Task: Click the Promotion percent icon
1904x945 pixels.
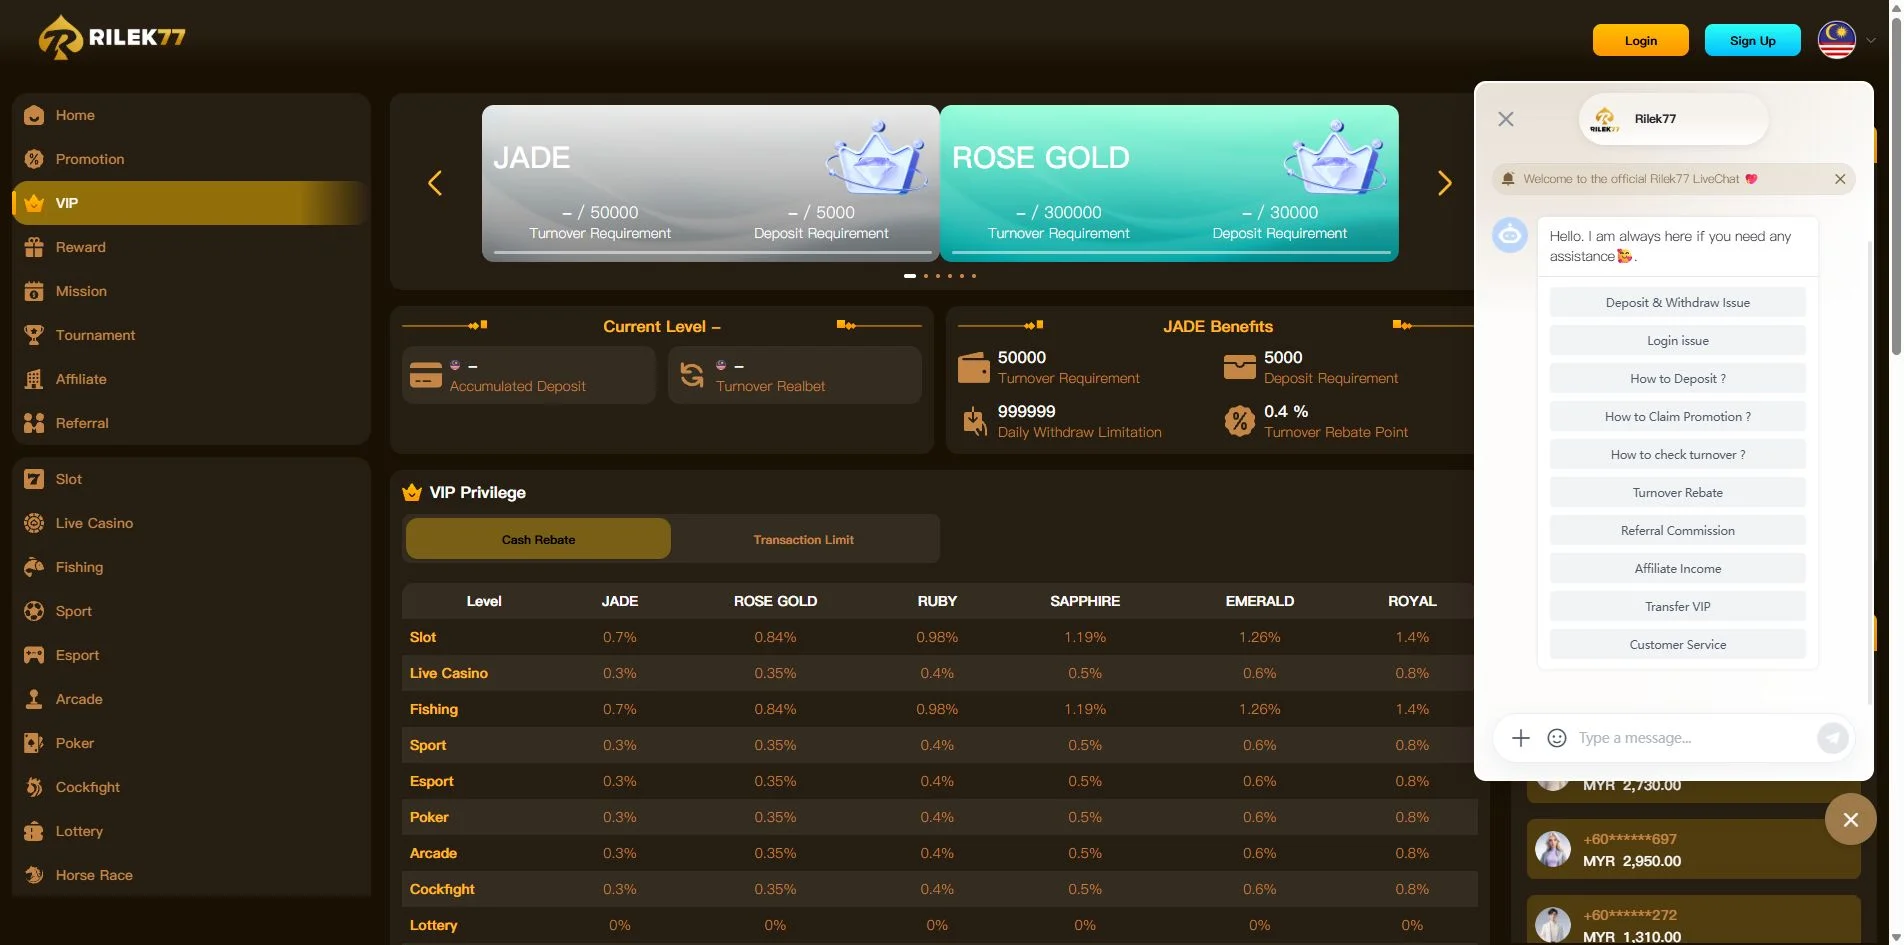Action: (x=34, y=159)
